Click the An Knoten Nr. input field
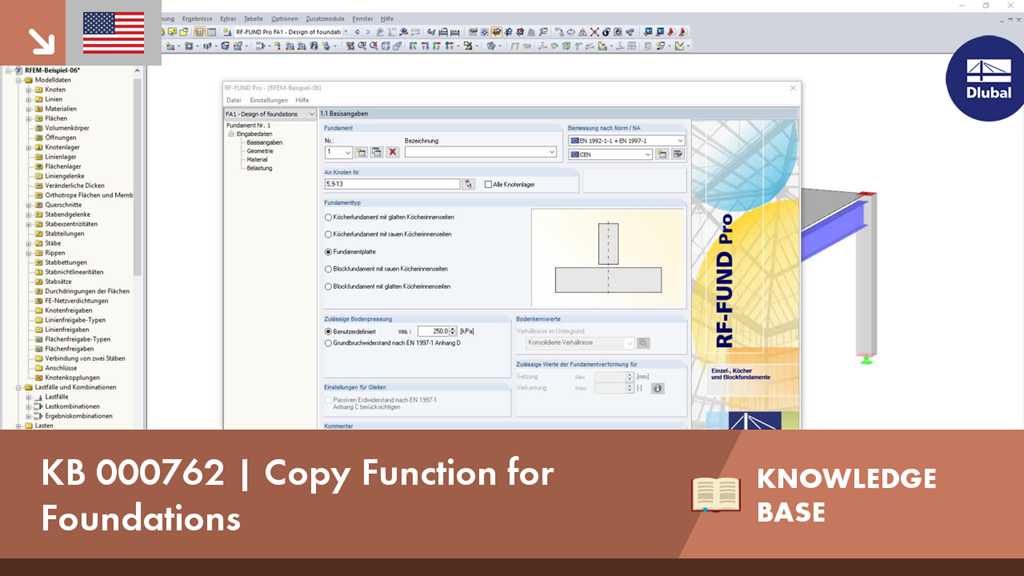This screenshot has width=1024, height=576. (x=392, y=184)
